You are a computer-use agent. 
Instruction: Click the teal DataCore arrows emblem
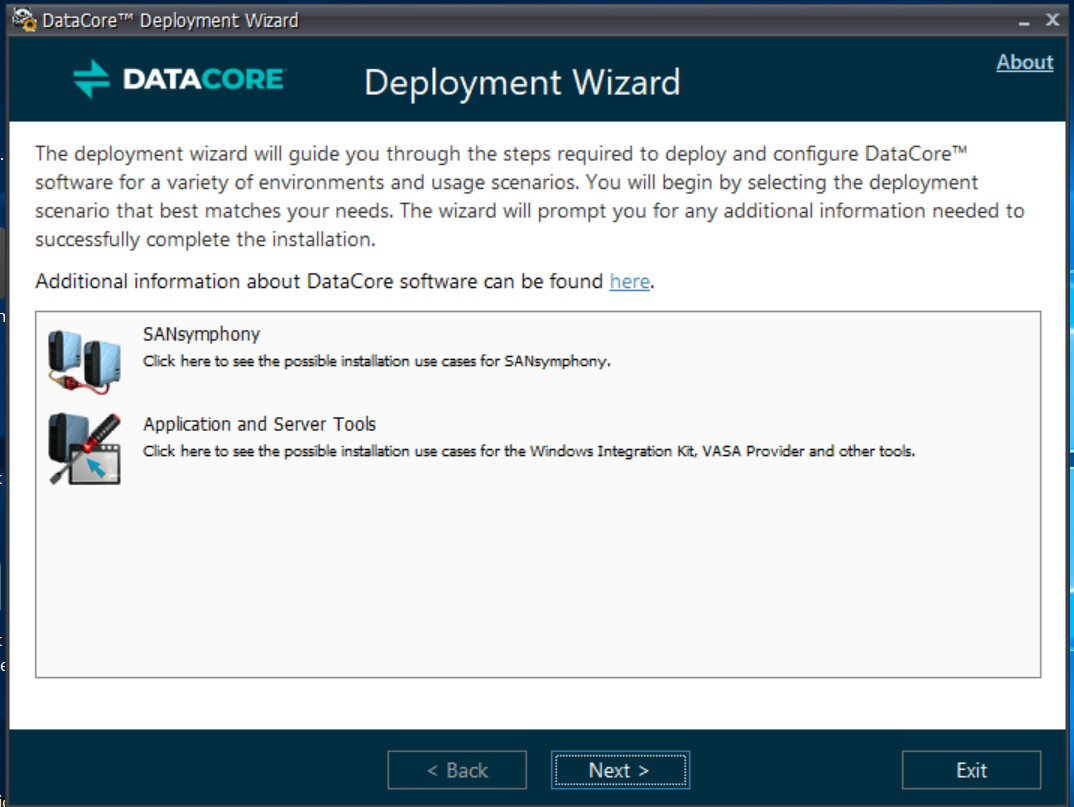(87, 81)
